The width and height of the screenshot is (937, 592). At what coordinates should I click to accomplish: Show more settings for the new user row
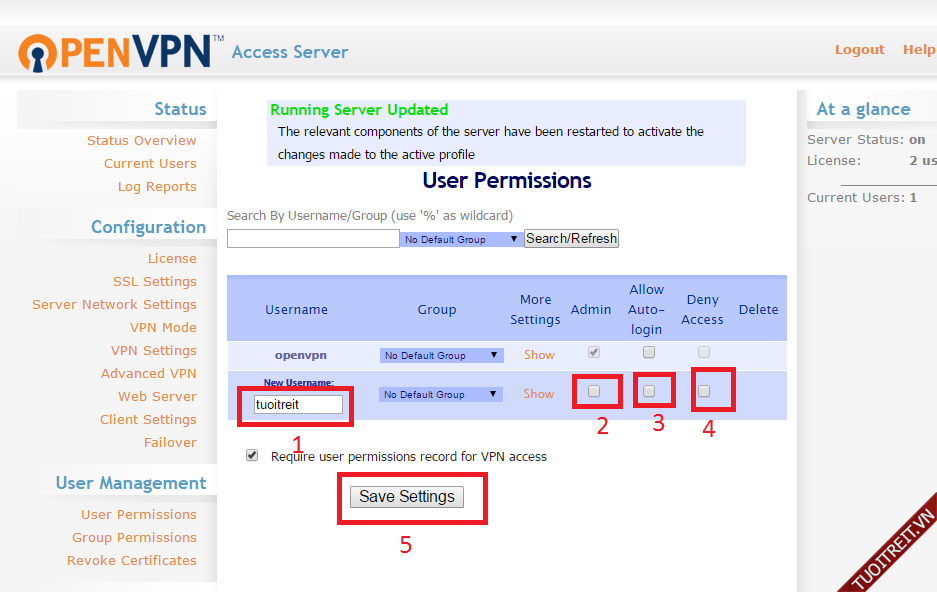[539, 394]
